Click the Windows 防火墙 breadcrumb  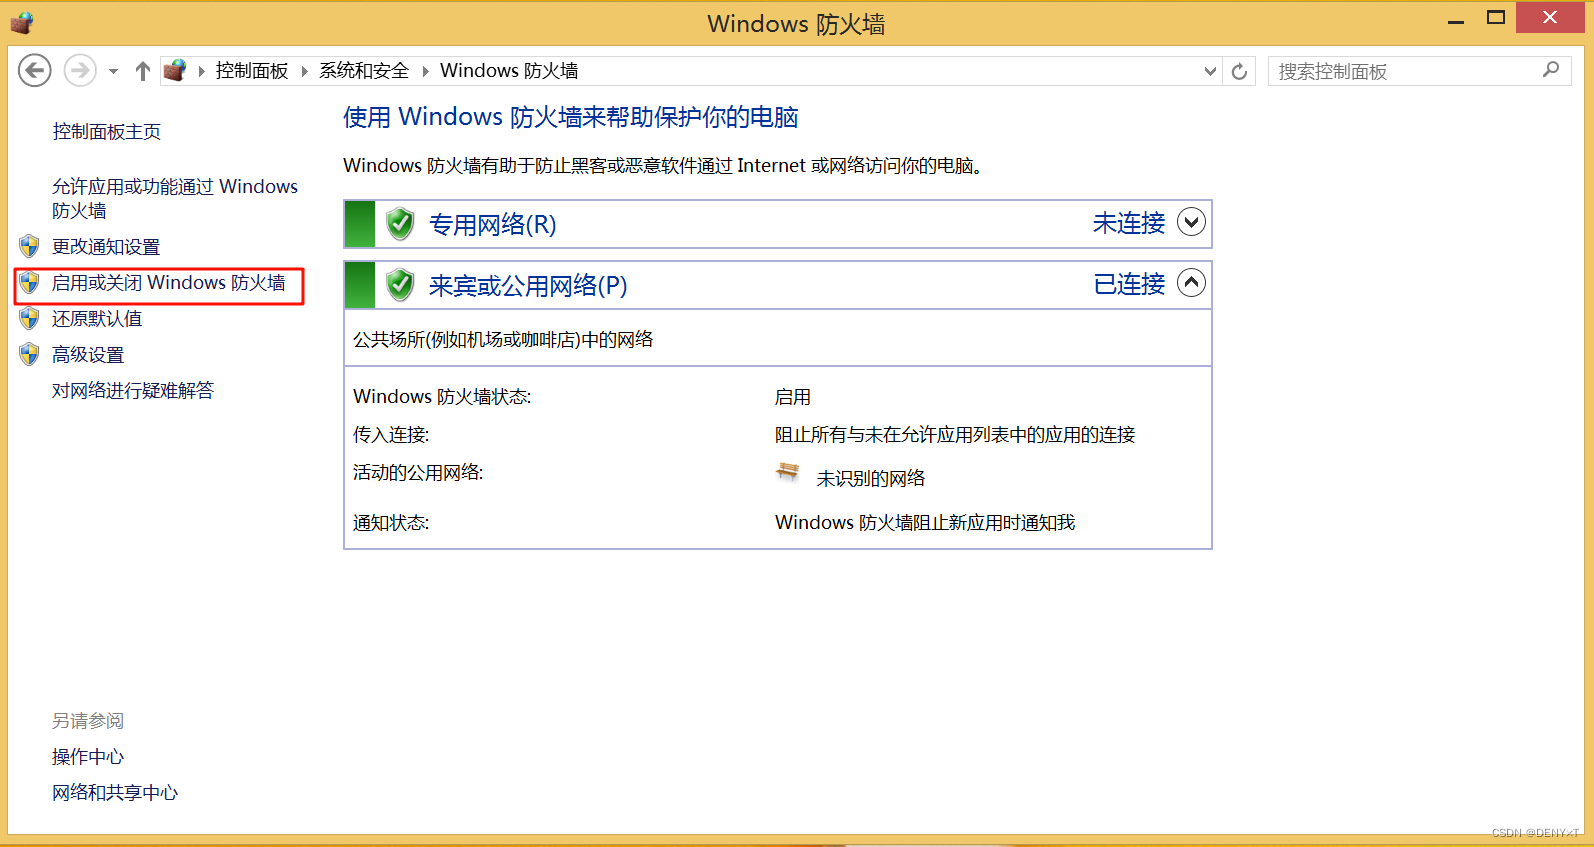click(x=509, y=71)
